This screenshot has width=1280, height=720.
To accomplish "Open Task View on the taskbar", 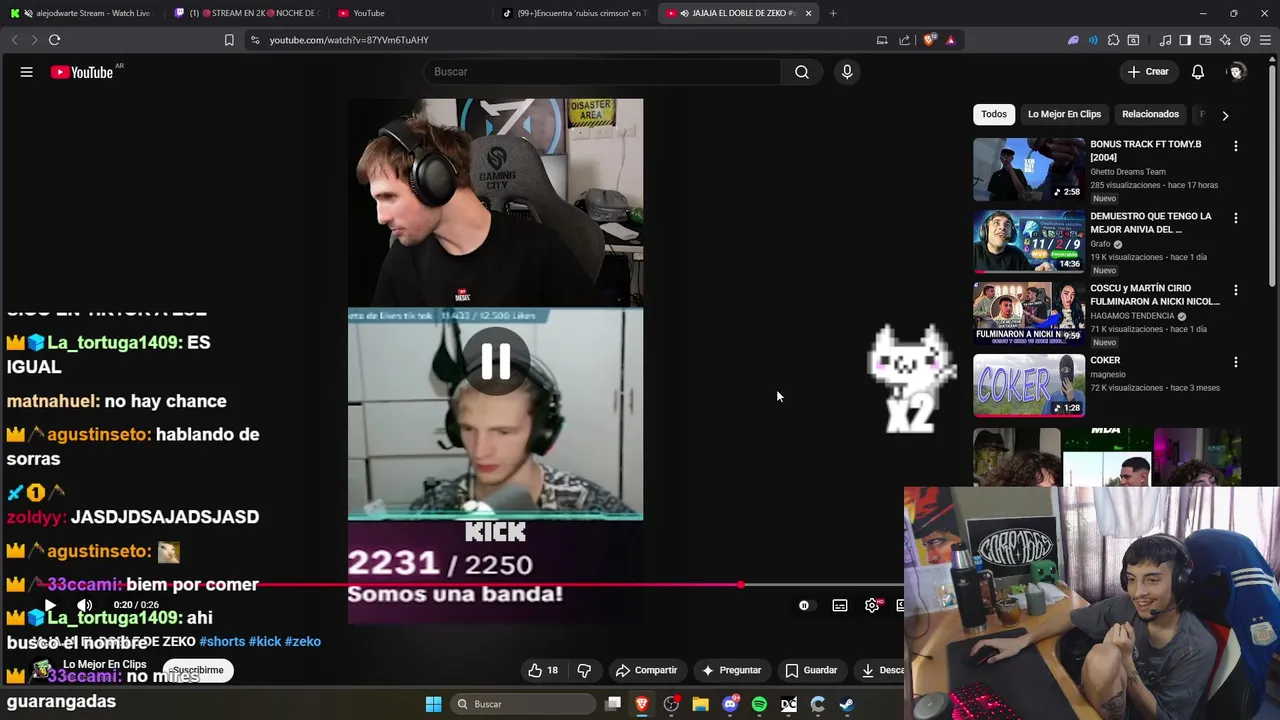I will [x=613, y=704].
